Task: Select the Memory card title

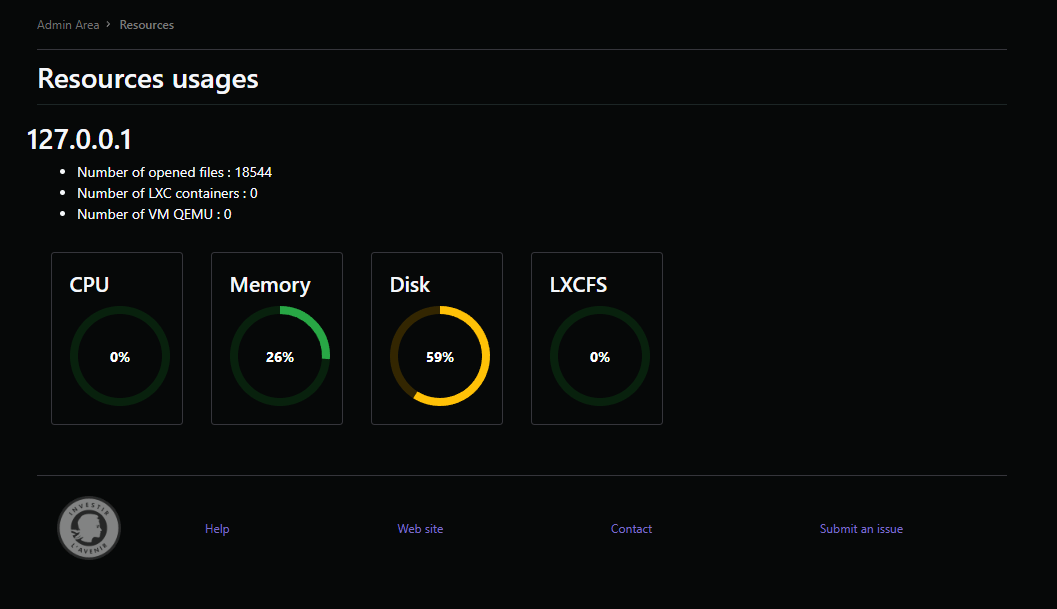Action: (x=270, y=285)
